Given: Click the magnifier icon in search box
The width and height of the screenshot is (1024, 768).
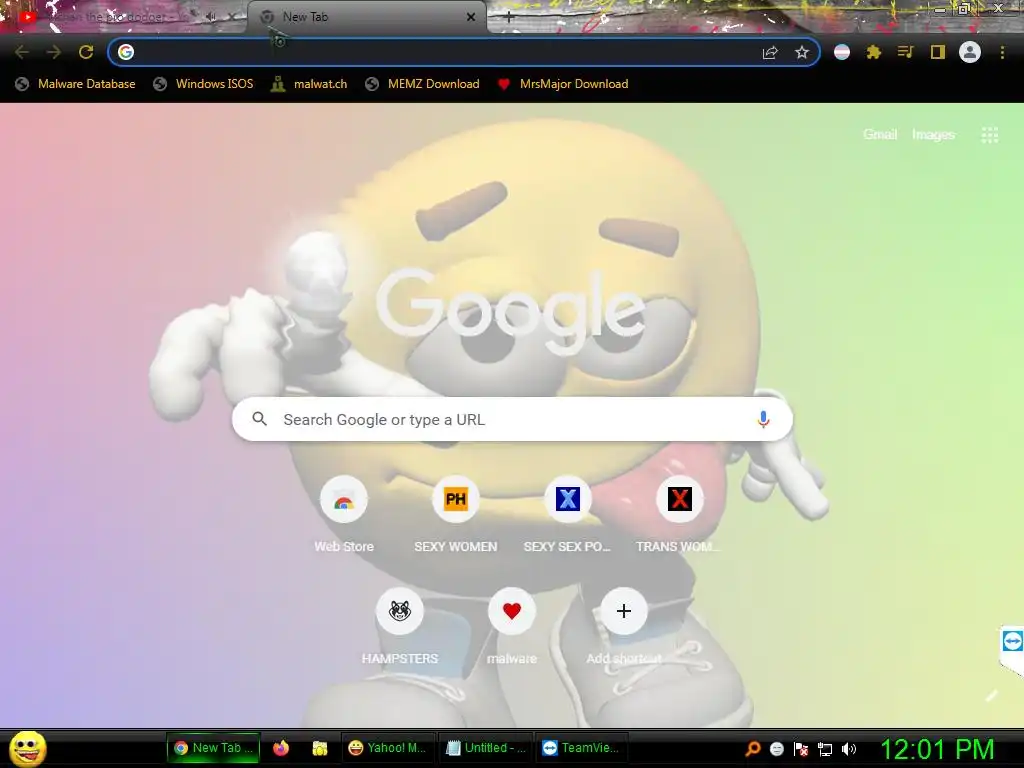Looking at the screenshot, I should tap(259, 419).
